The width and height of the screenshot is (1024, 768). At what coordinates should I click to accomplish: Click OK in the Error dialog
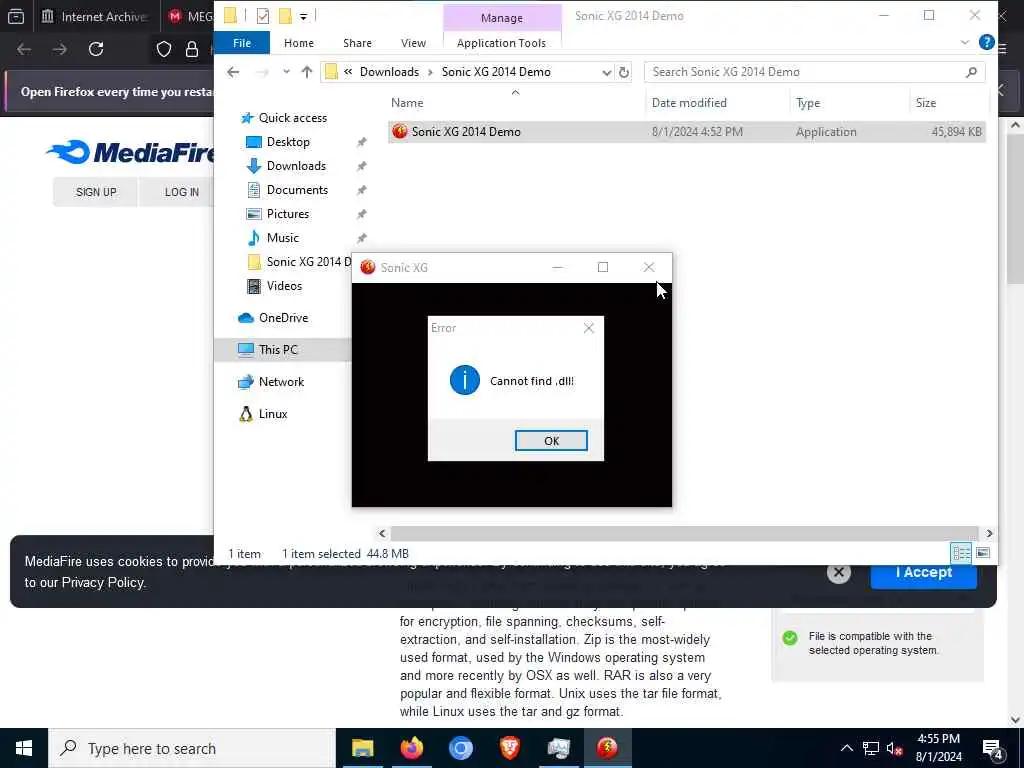click(551, 441)
